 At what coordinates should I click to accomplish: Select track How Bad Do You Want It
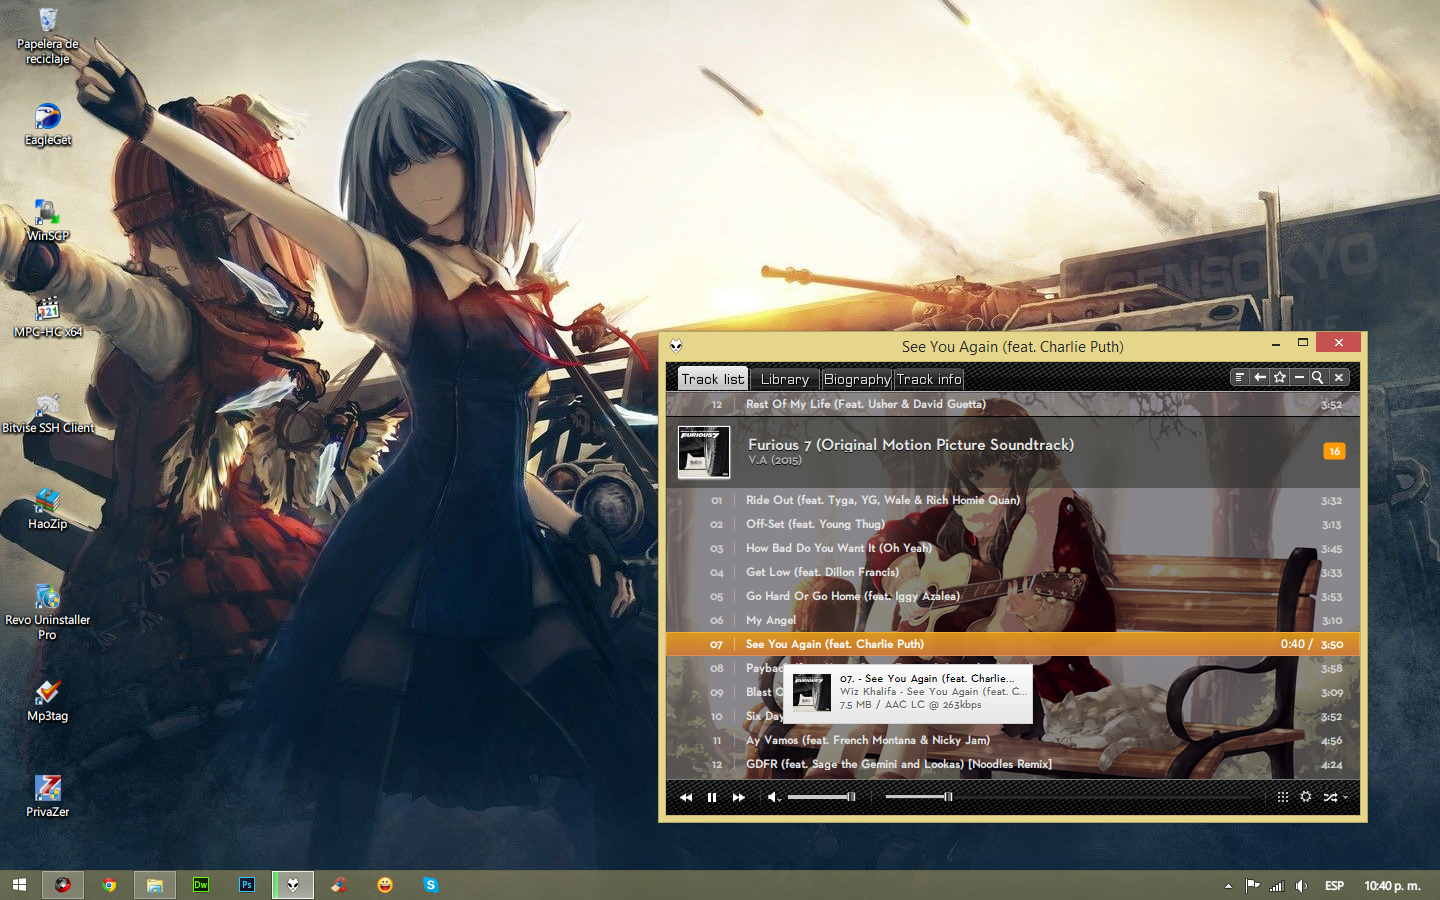pos(1012,548)
